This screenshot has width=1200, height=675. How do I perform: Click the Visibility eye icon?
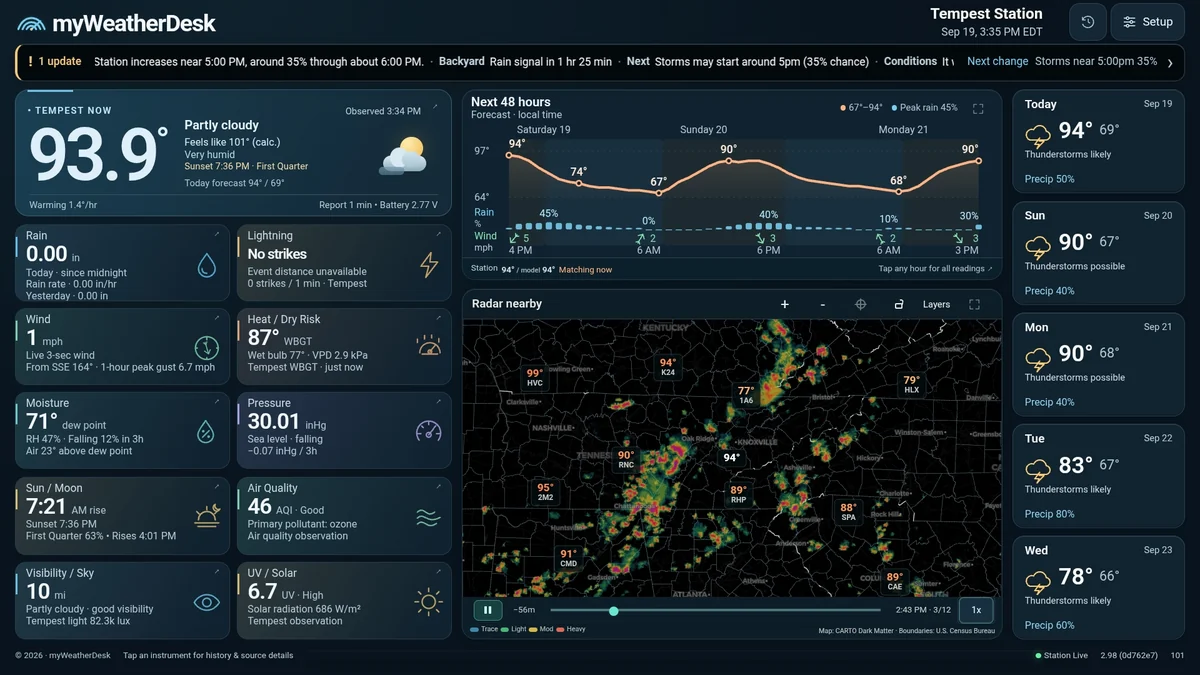(206, 602)
